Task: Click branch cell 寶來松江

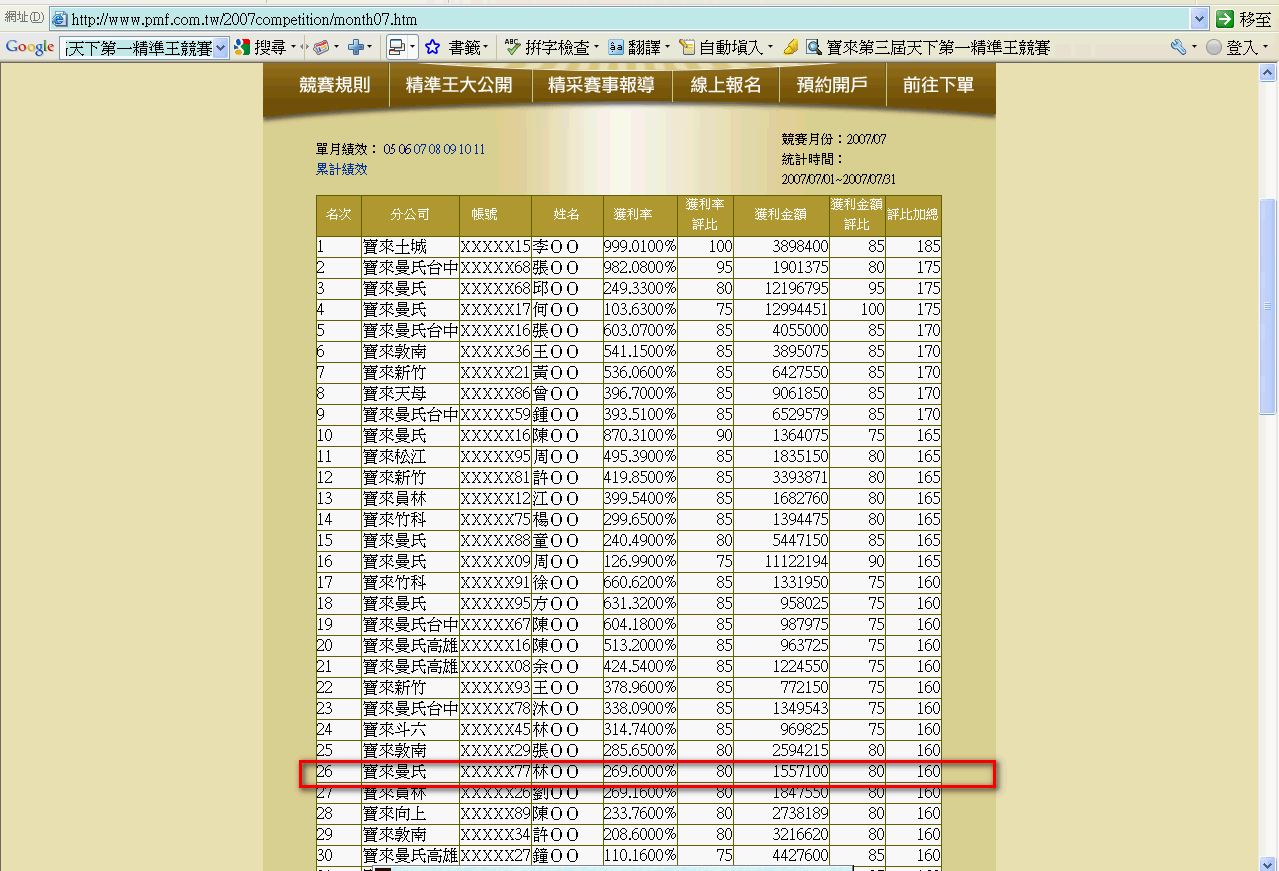Action: [x=410, y=457]
